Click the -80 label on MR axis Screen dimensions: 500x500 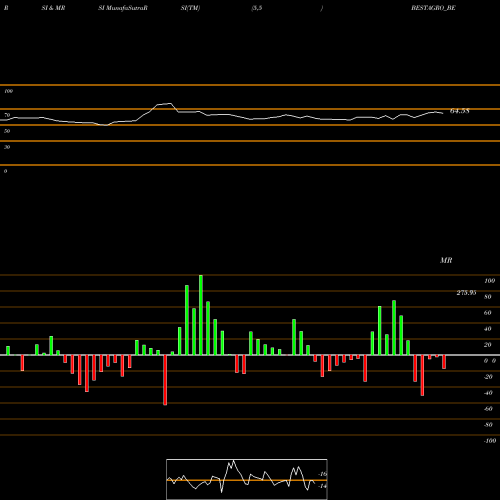pos(488,425)
